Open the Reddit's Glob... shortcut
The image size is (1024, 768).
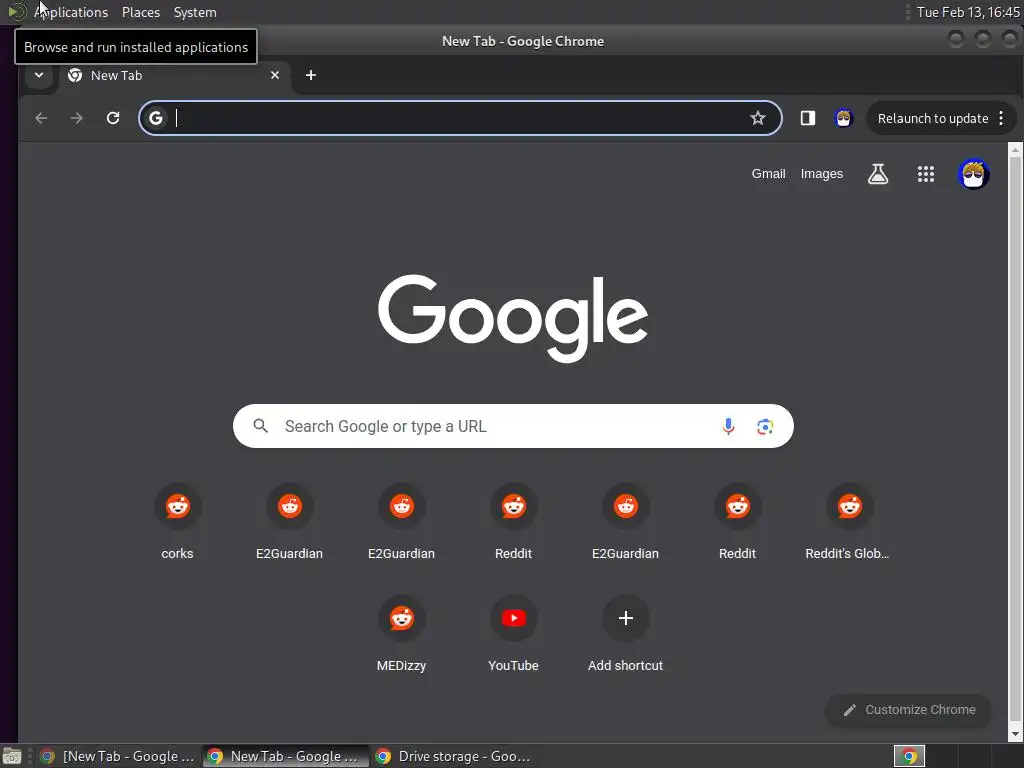pyautogui.click(x=849, y=521)
